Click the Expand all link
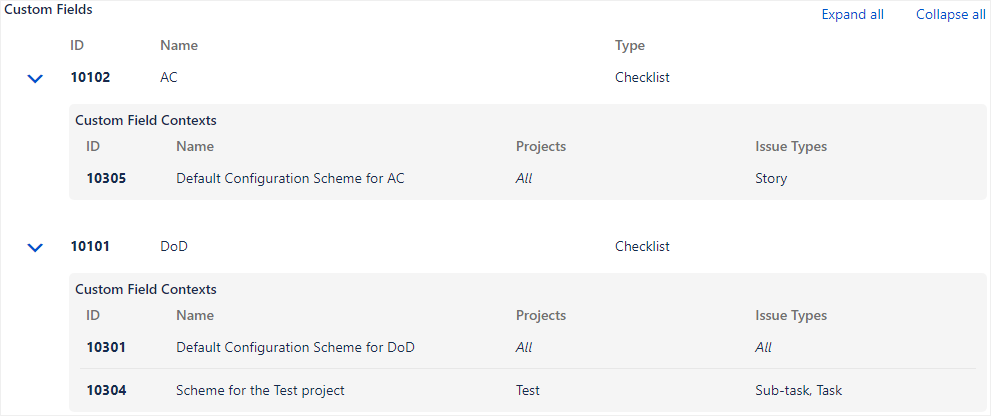Viewport: 991px width, 416px height. pyautogui.click(x=852, y=15)
